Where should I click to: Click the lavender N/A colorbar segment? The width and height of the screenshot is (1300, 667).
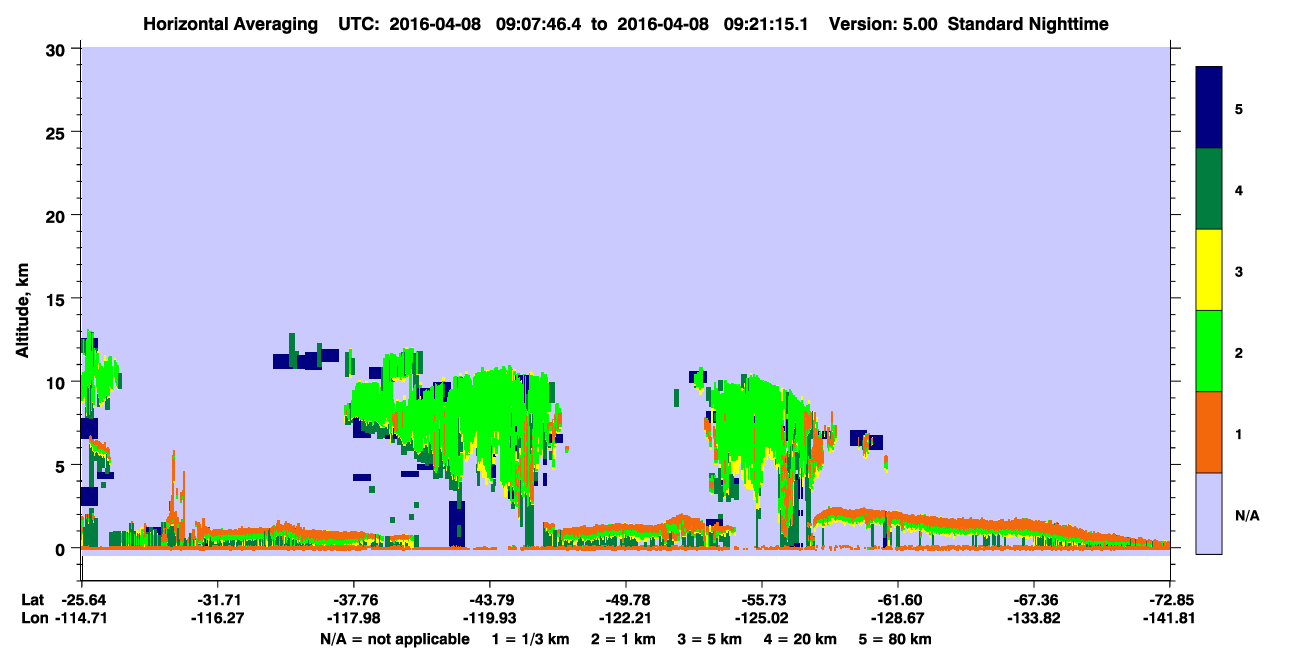tap(1209, 513)
